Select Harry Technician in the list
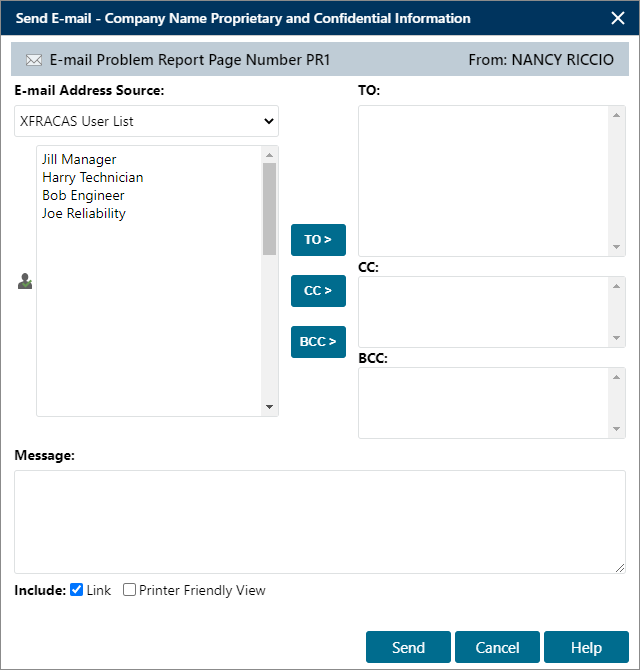Image resolution: width=640 pixels, height=670 pixels. tap(92, 177)
